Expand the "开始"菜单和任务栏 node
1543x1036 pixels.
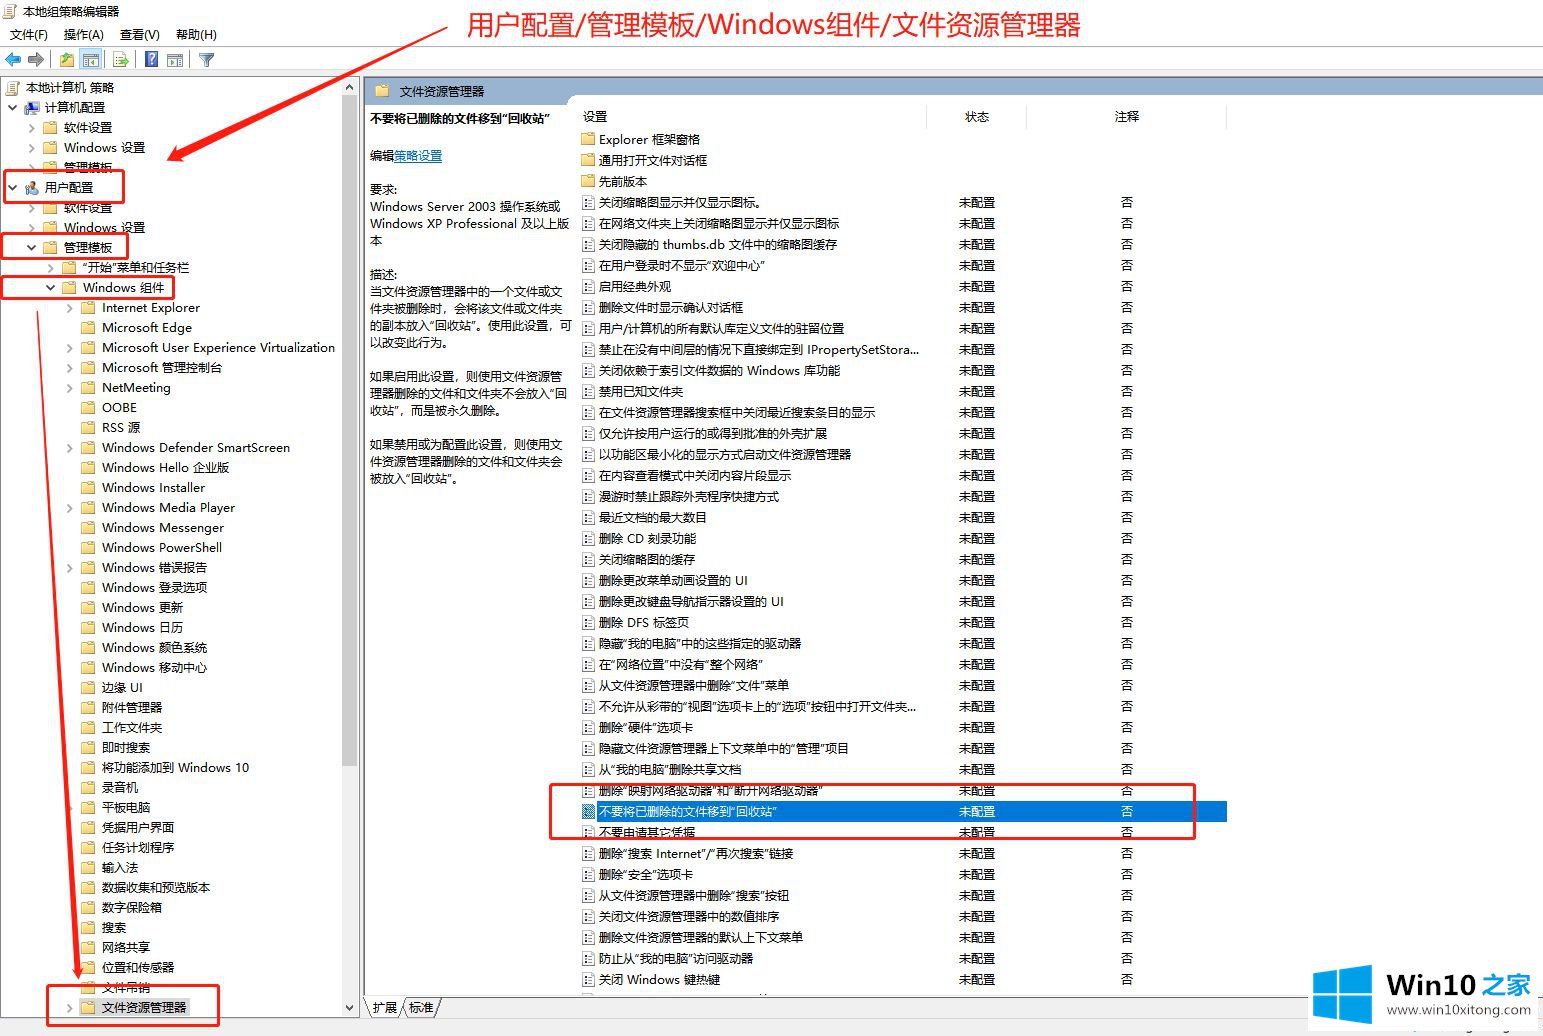pos(50,267)
